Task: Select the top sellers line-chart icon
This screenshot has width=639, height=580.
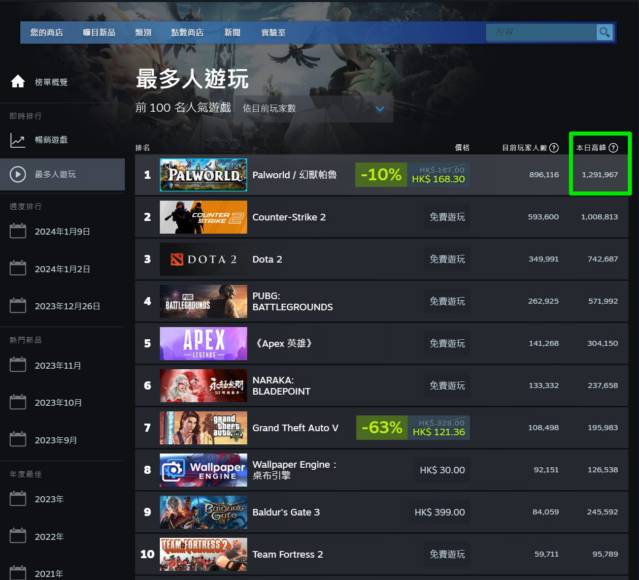Action: click(17, 140)
